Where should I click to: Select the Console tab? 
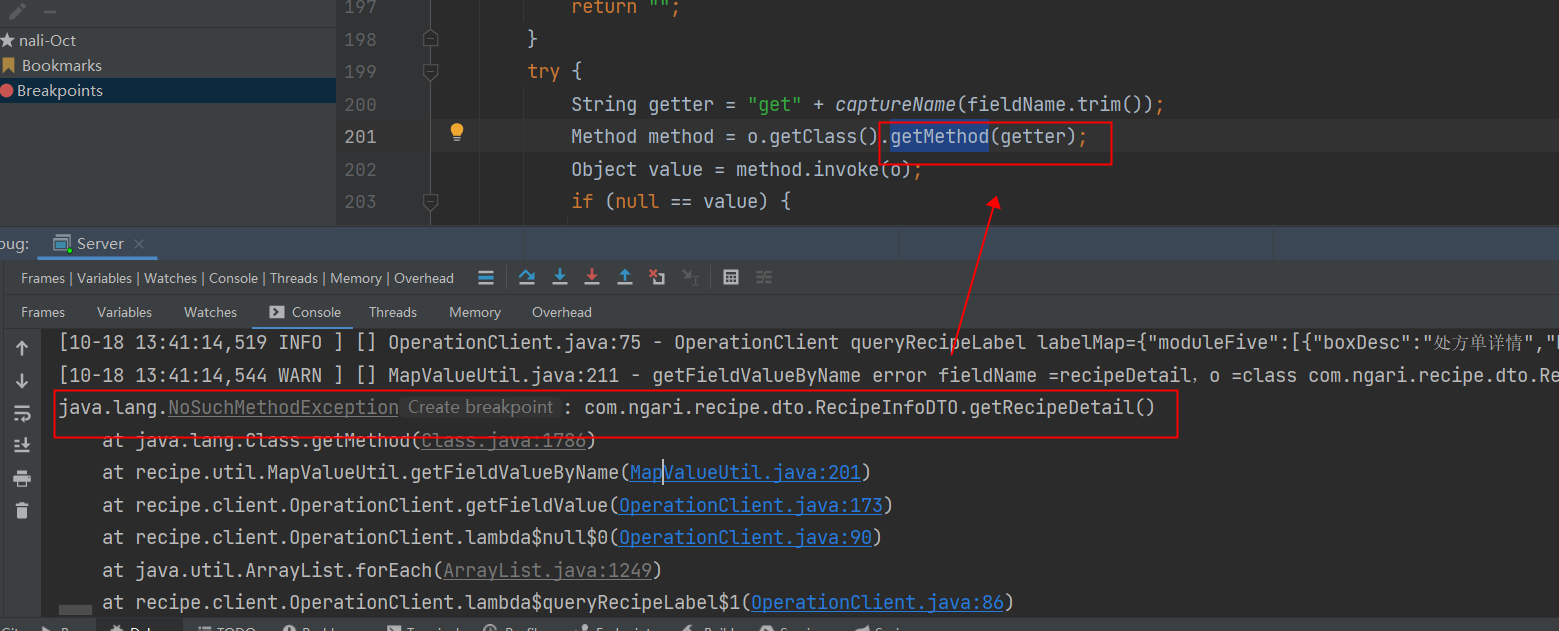(305, 312)
